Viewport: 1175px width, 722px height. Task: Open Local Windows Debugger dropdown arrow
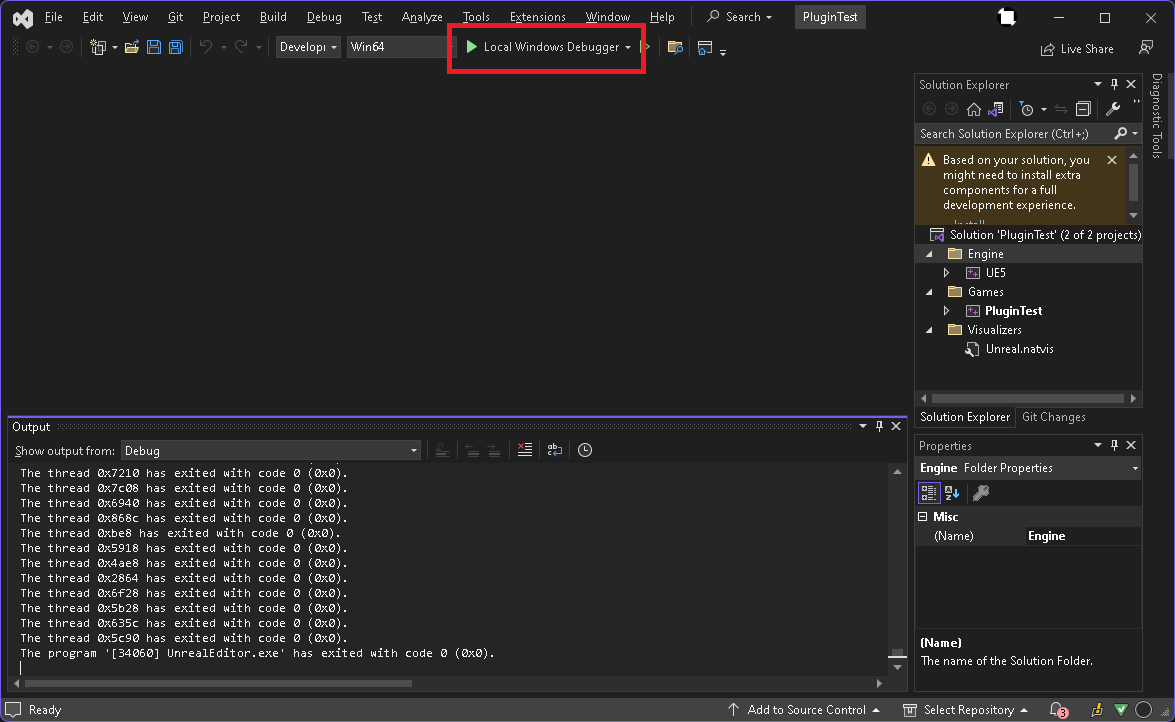[x=628, y=47]
